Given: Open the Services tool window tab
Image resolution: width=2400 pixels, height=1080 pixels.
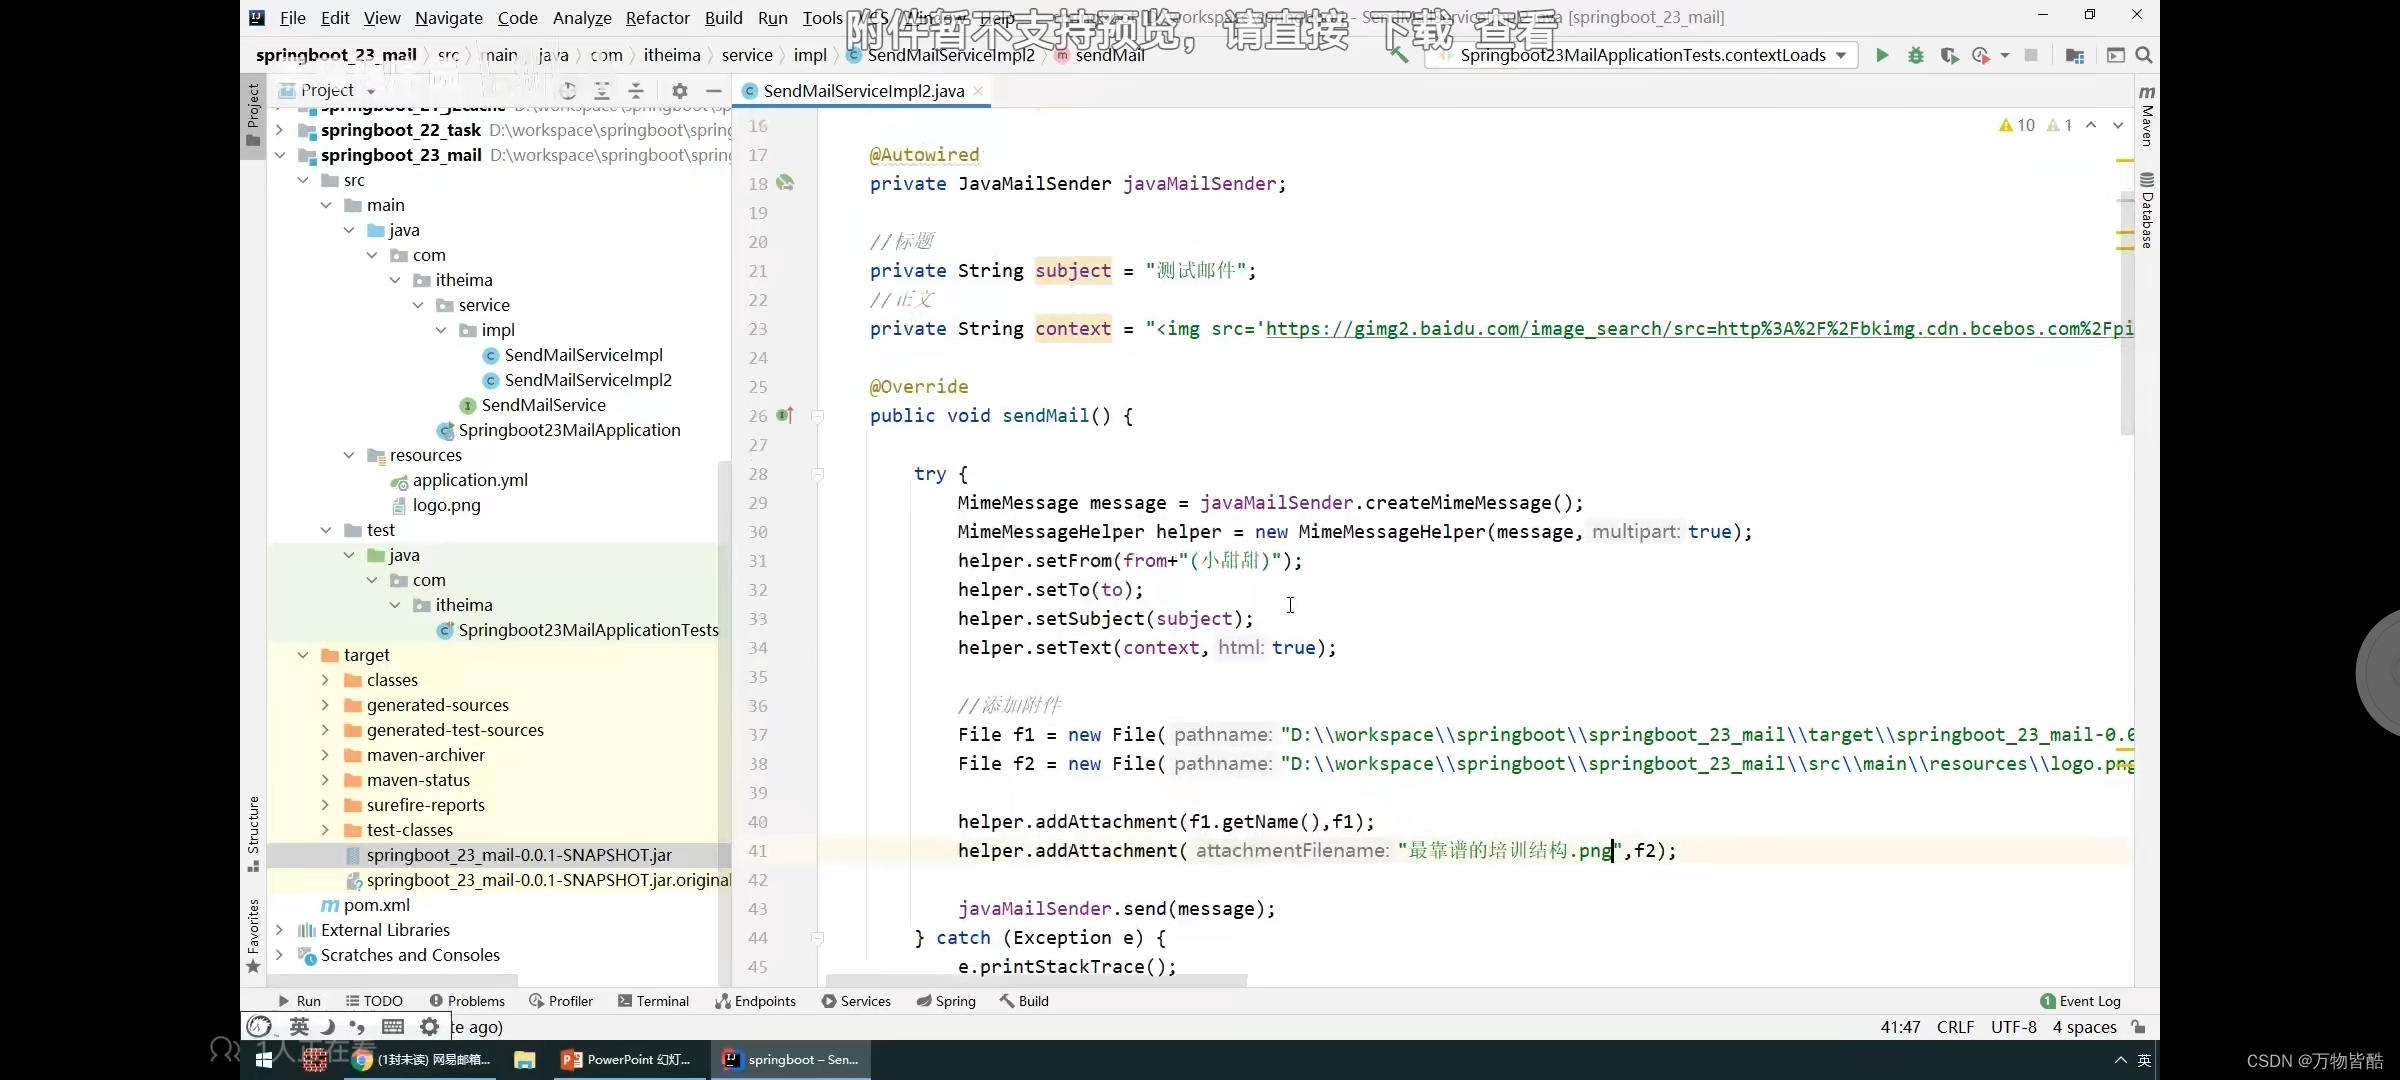Looking at the screenshot, I should click(x=856, y=1001).
